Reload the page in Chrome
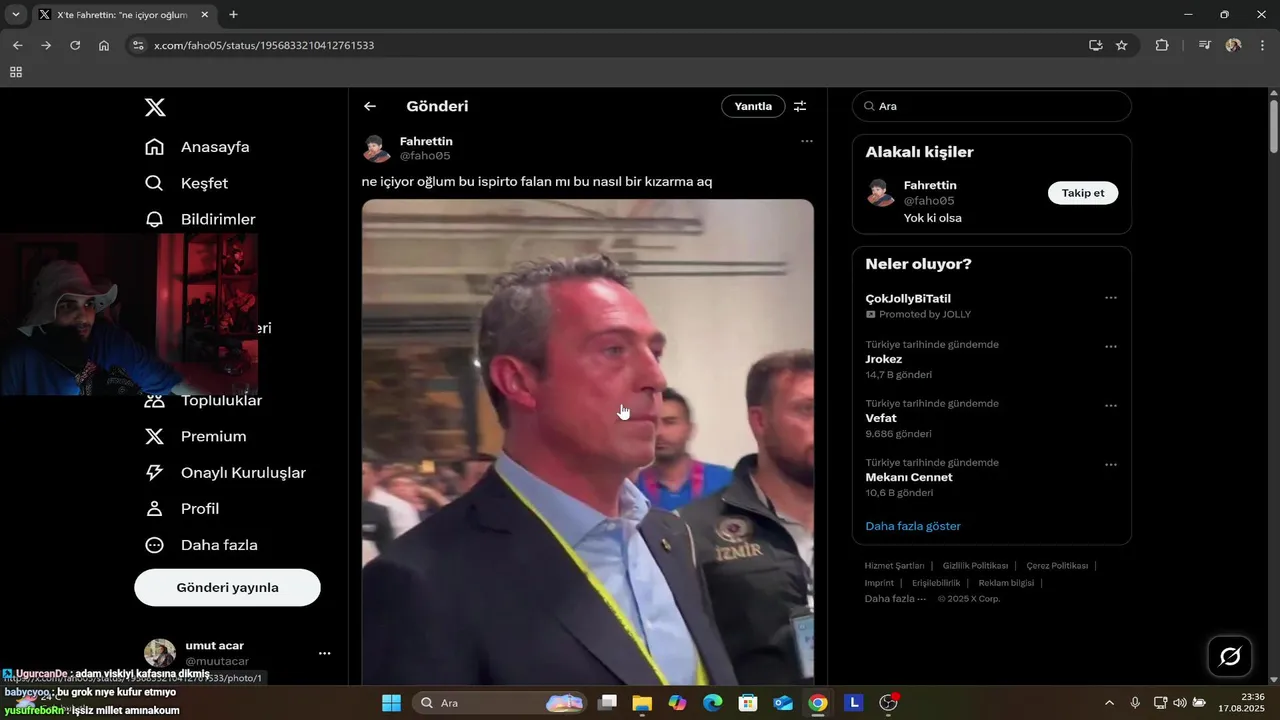Screen dimensions: 1280x720 coord(75,45)
